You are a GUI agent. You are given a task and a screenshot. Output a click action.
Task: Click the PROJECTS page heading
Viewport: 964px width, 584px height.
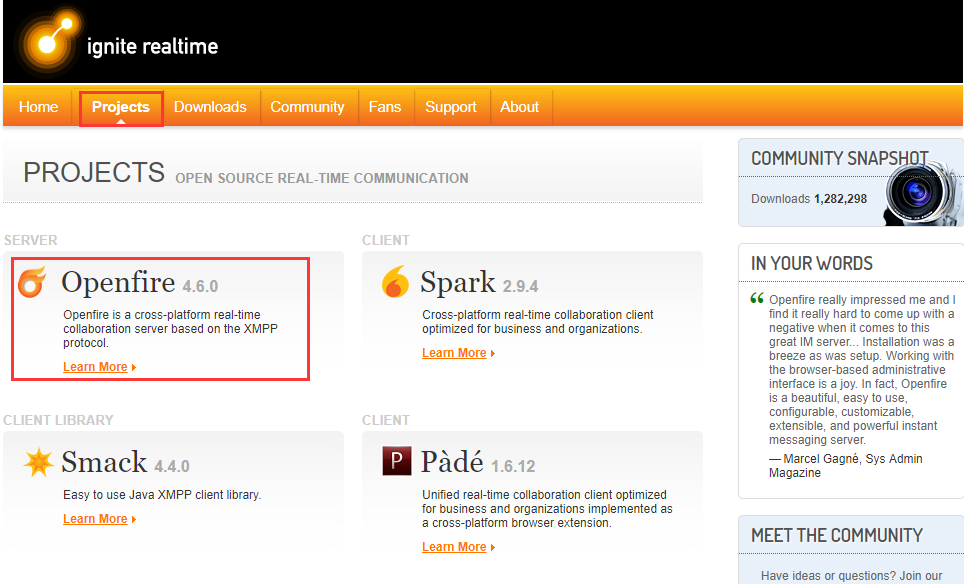click(x=94, y=172)
